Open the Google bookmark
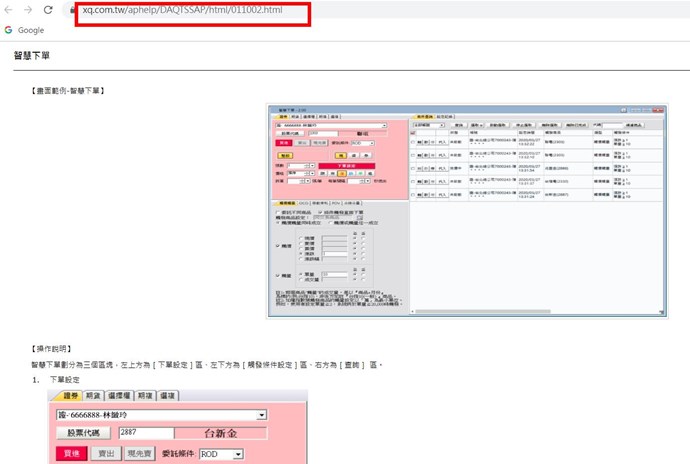690x464 pixels. click(x=24, y=30)
